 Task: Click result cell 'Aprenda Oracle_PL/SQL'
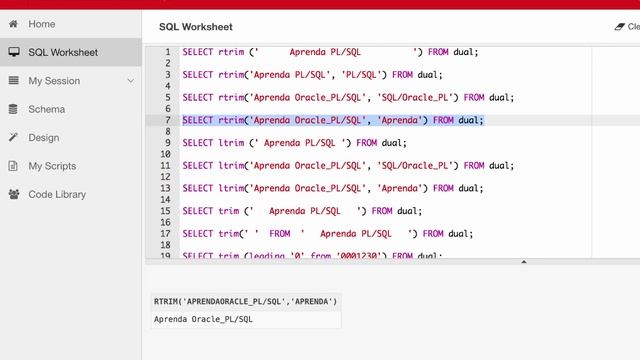point(246,319)
